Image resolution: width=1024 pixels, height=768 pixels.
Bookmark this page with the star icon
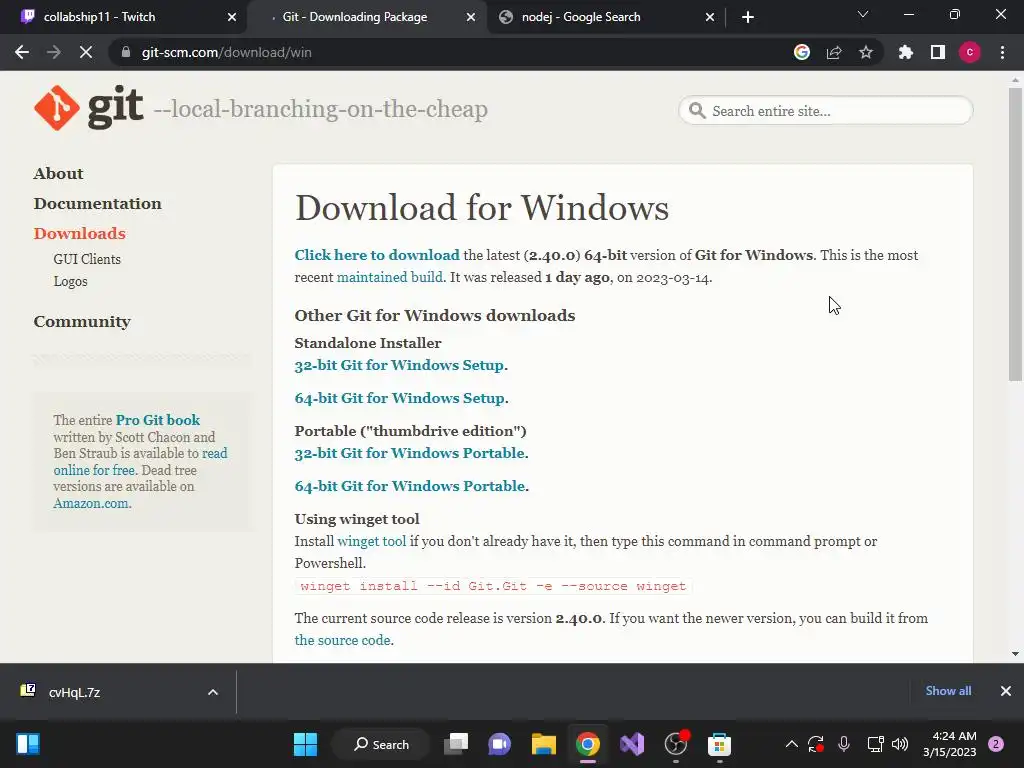pos(866,52)
